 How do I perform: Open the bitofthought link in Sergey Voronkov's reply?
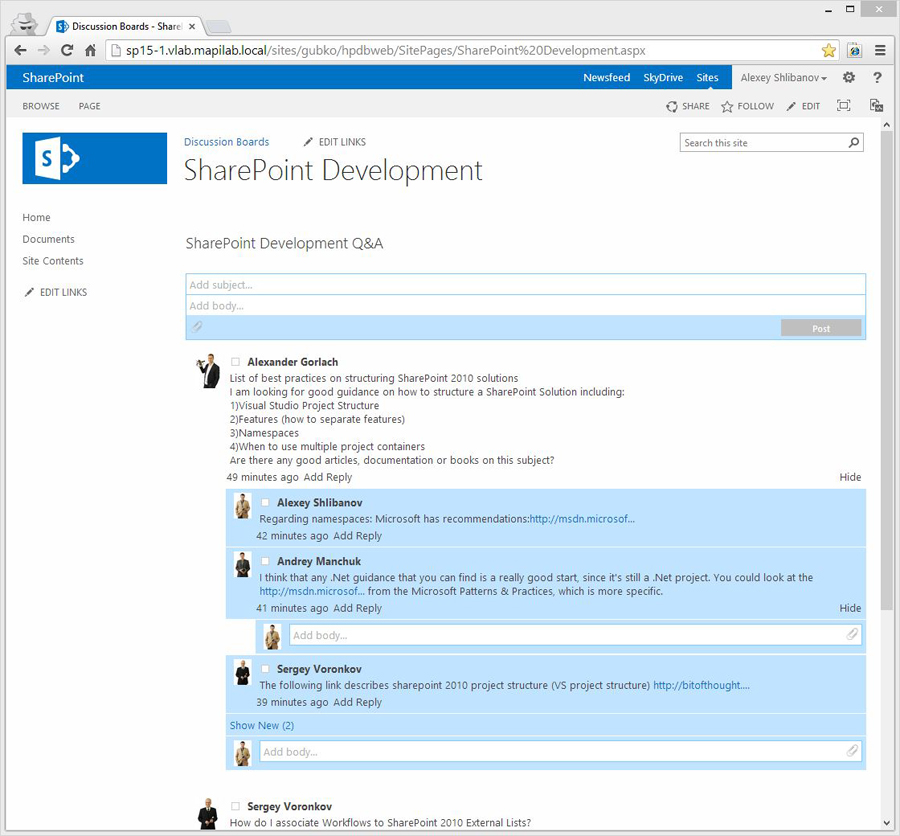pos(701,686)
